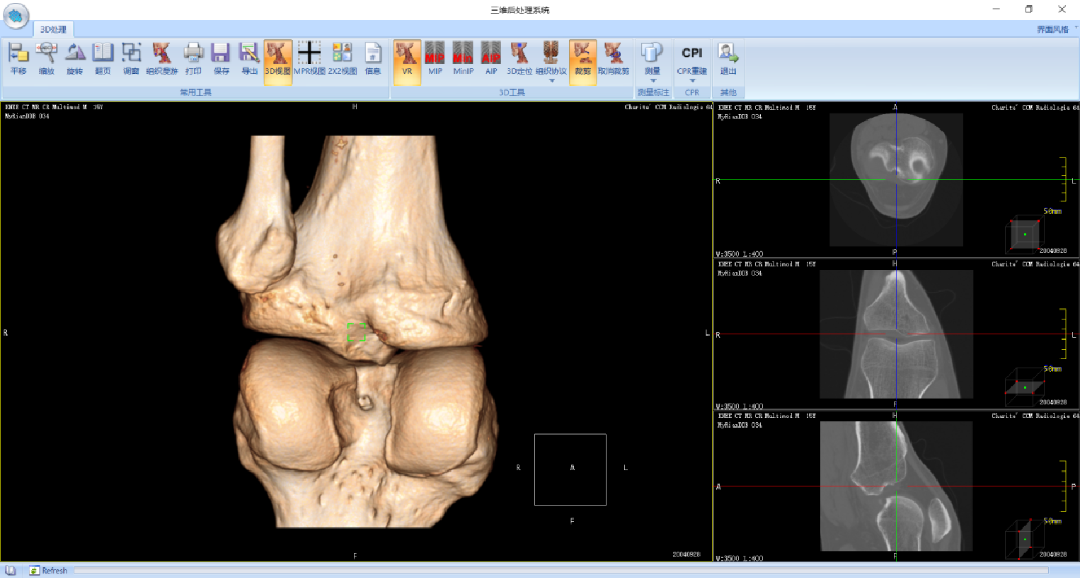The width and height of the screenshot is (1080, 578).
Task: Select MinIP rendering mode
Action: 463,59
